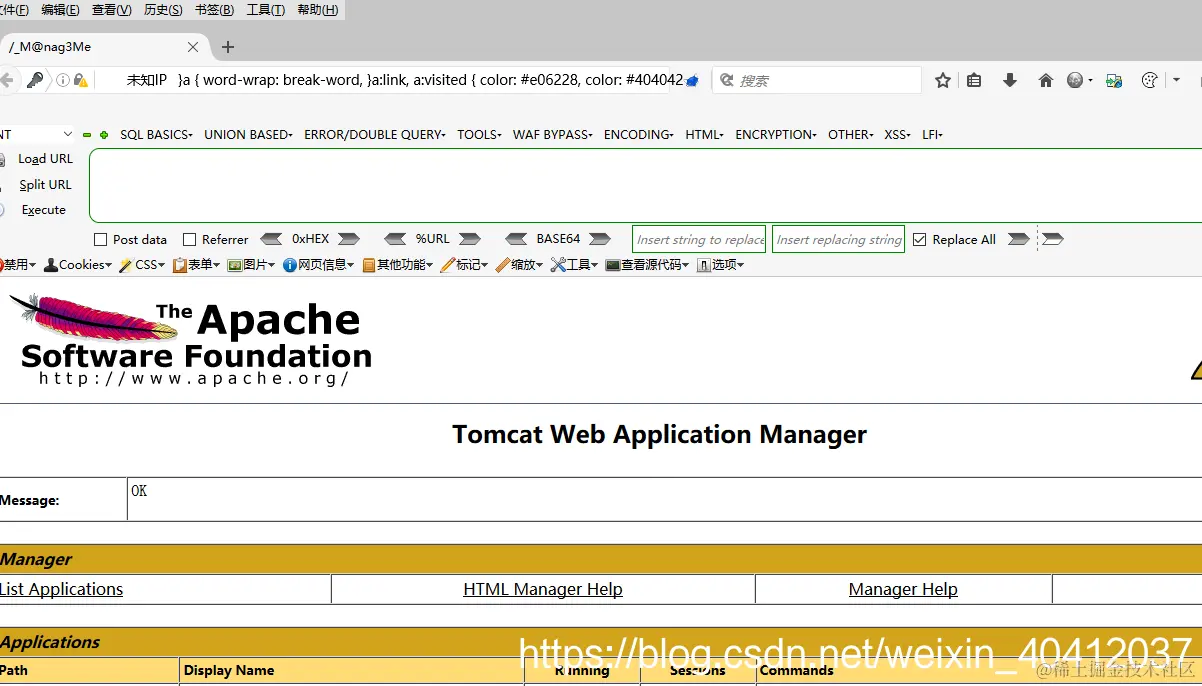Click the lock warning icon in the address bar
Image resolution: width=1202 pixels, height=686 pixels.
coord(80,80)
